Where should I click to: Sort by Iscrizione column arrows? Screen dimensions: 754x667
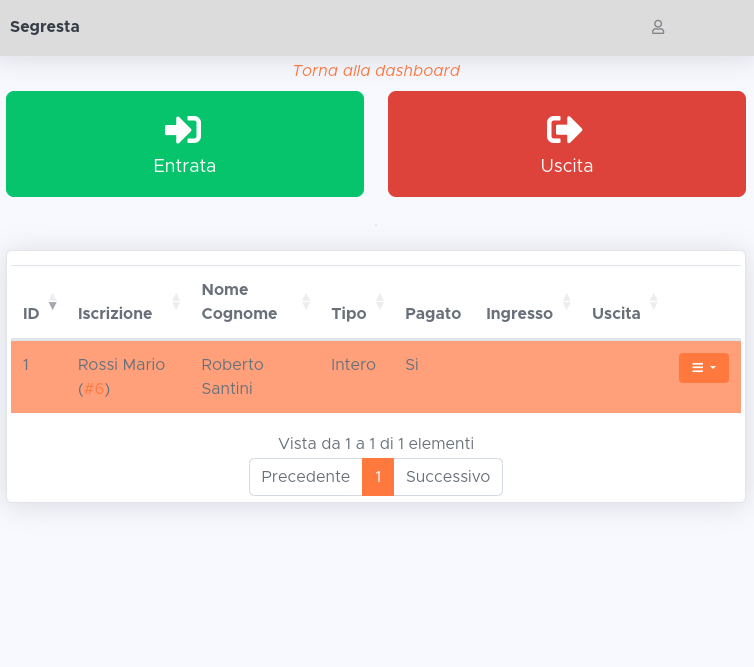point(176,302)
